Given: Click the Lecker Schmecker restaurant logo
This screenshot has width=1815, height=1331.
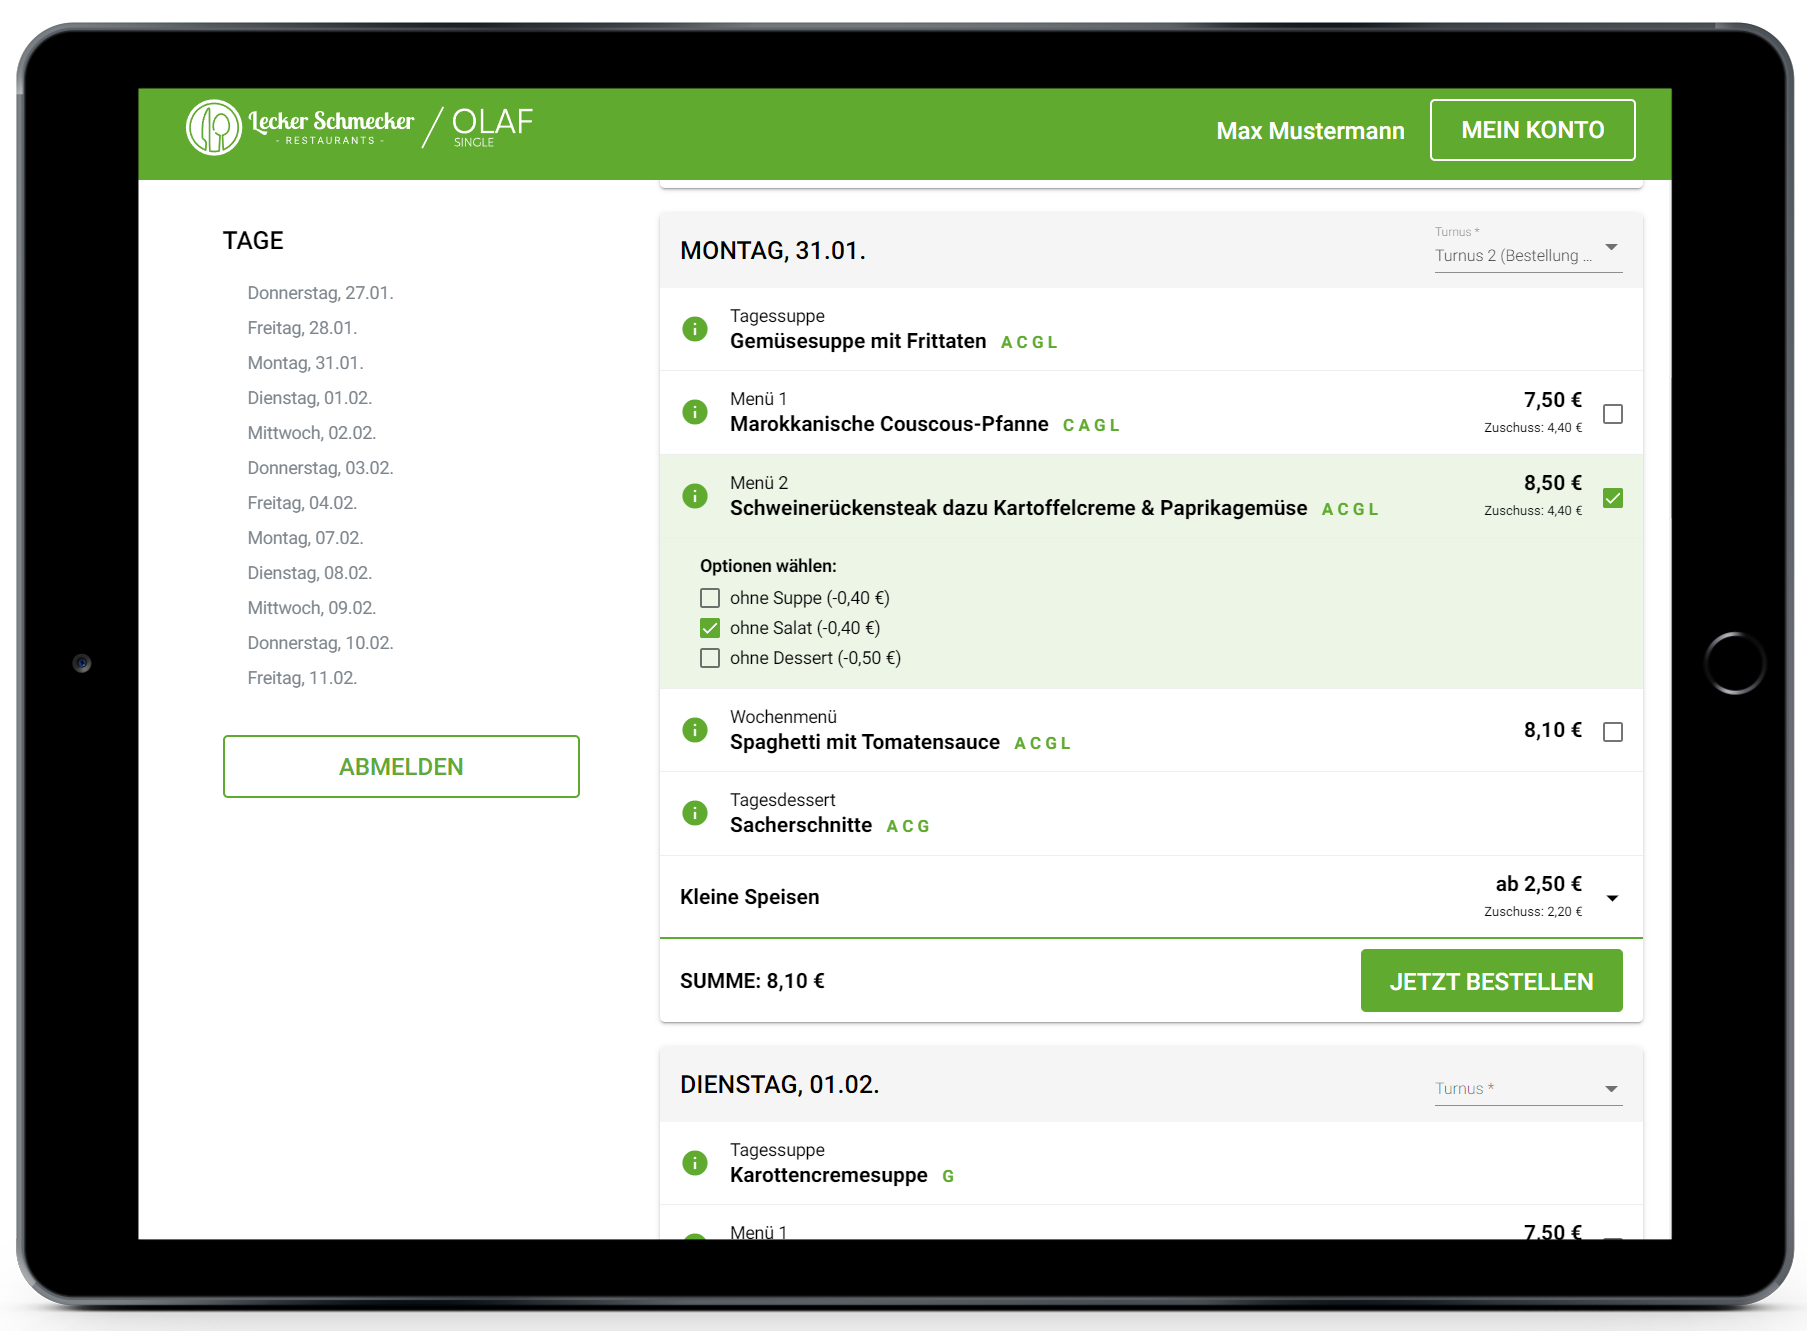Looking at the screenshot, I should [x=300, y=128].
